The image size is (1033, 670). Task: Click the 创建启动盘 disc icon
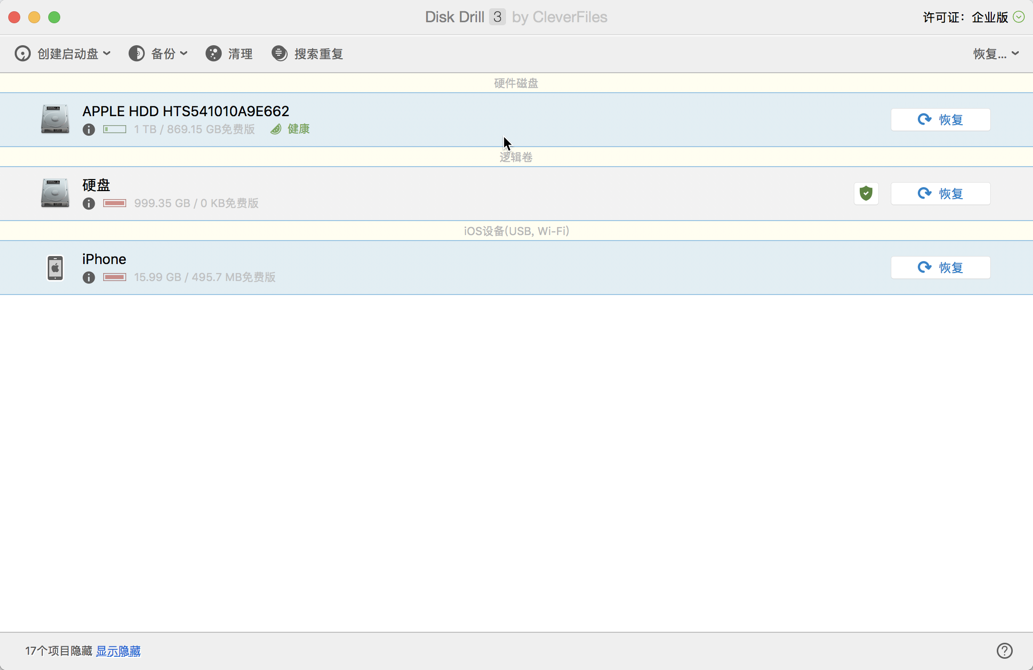[x=22, y=54]
